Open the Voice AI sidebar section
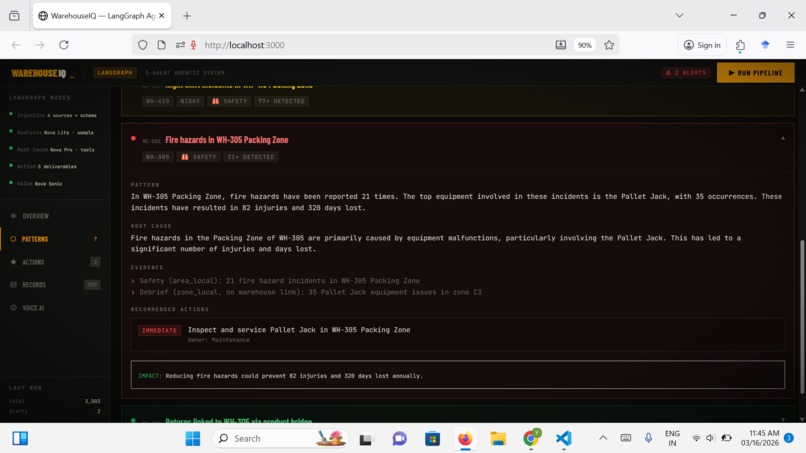806x453 pixels. coord(33,308)
